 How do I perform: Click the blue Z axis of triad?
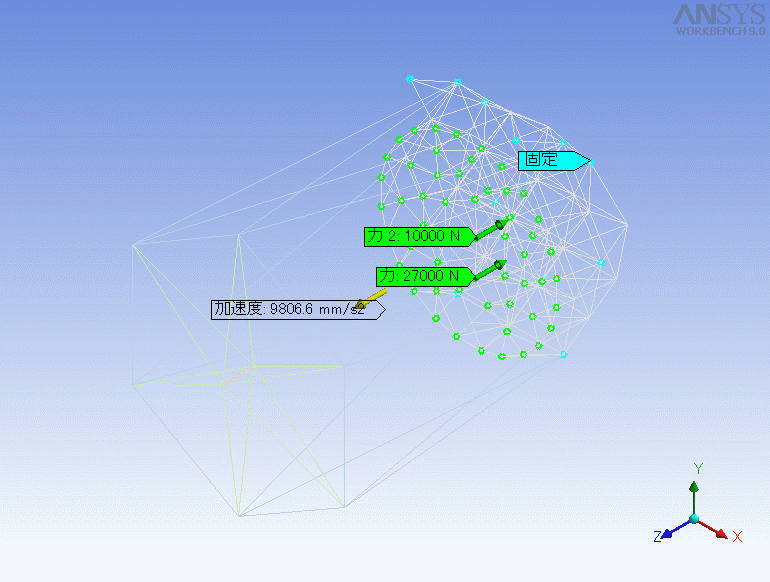(675, 529)
